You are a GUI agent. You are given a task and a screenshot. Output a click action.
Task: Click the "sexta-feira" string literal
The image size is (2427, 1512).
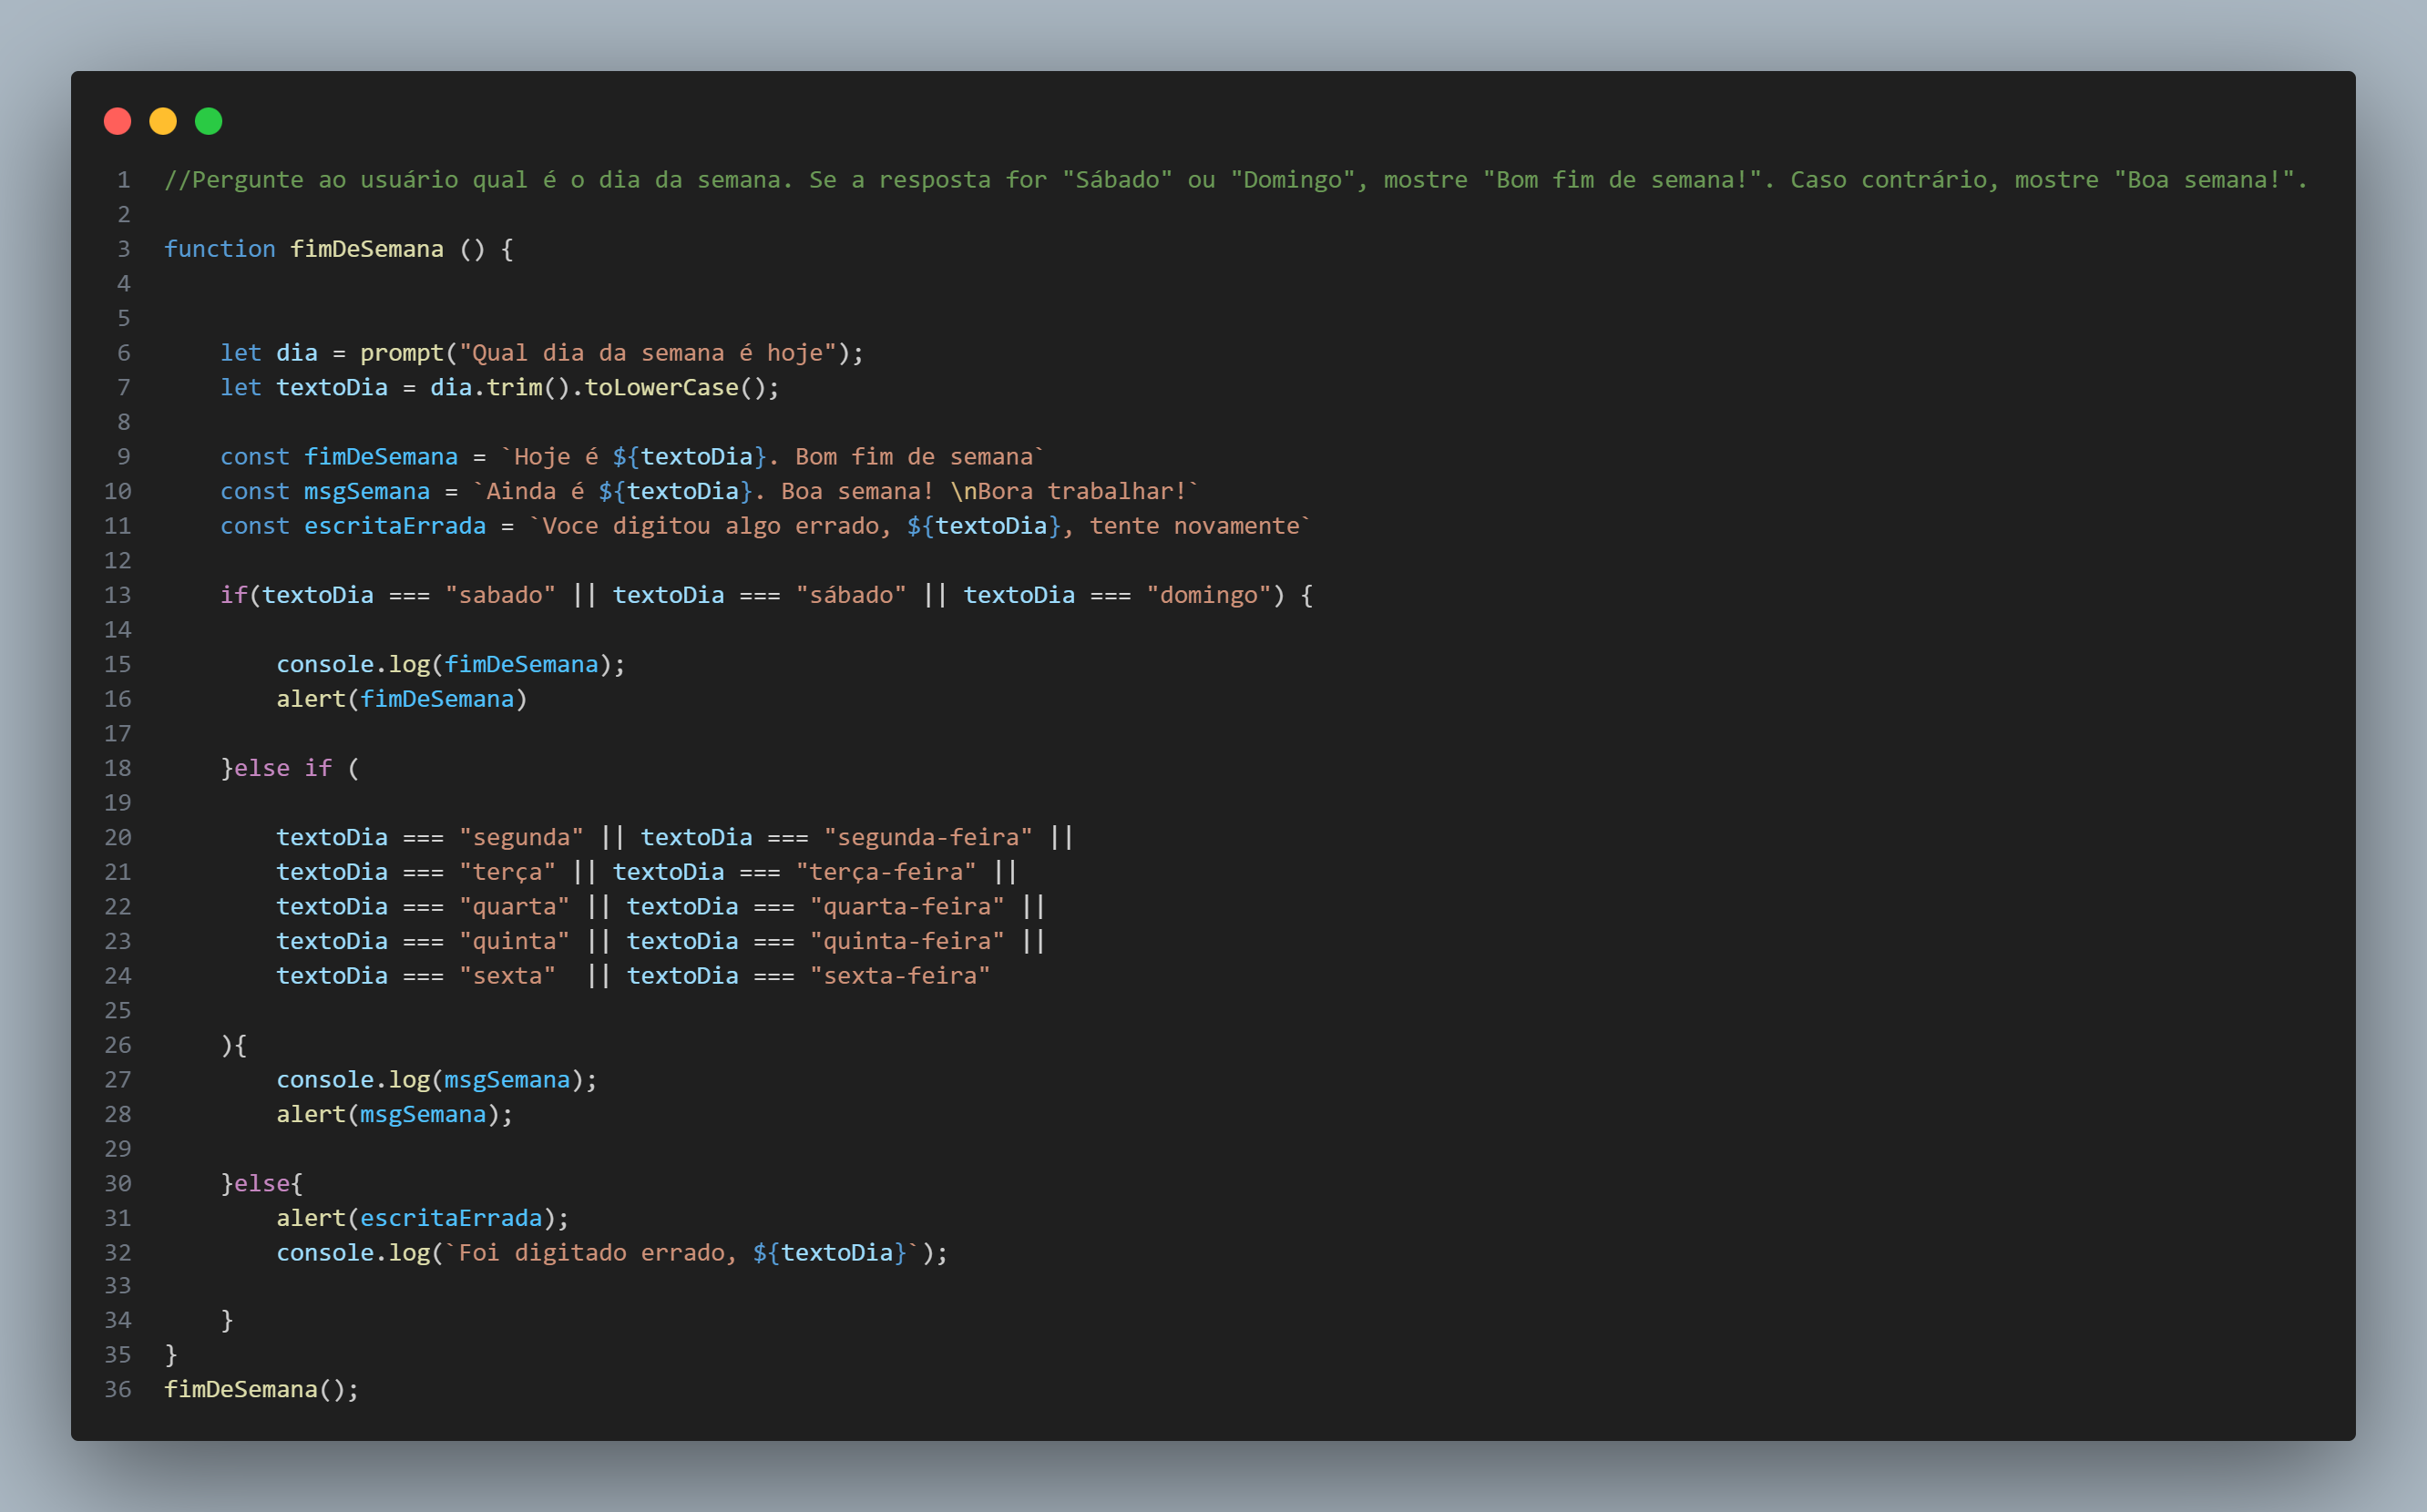[899, 976]
